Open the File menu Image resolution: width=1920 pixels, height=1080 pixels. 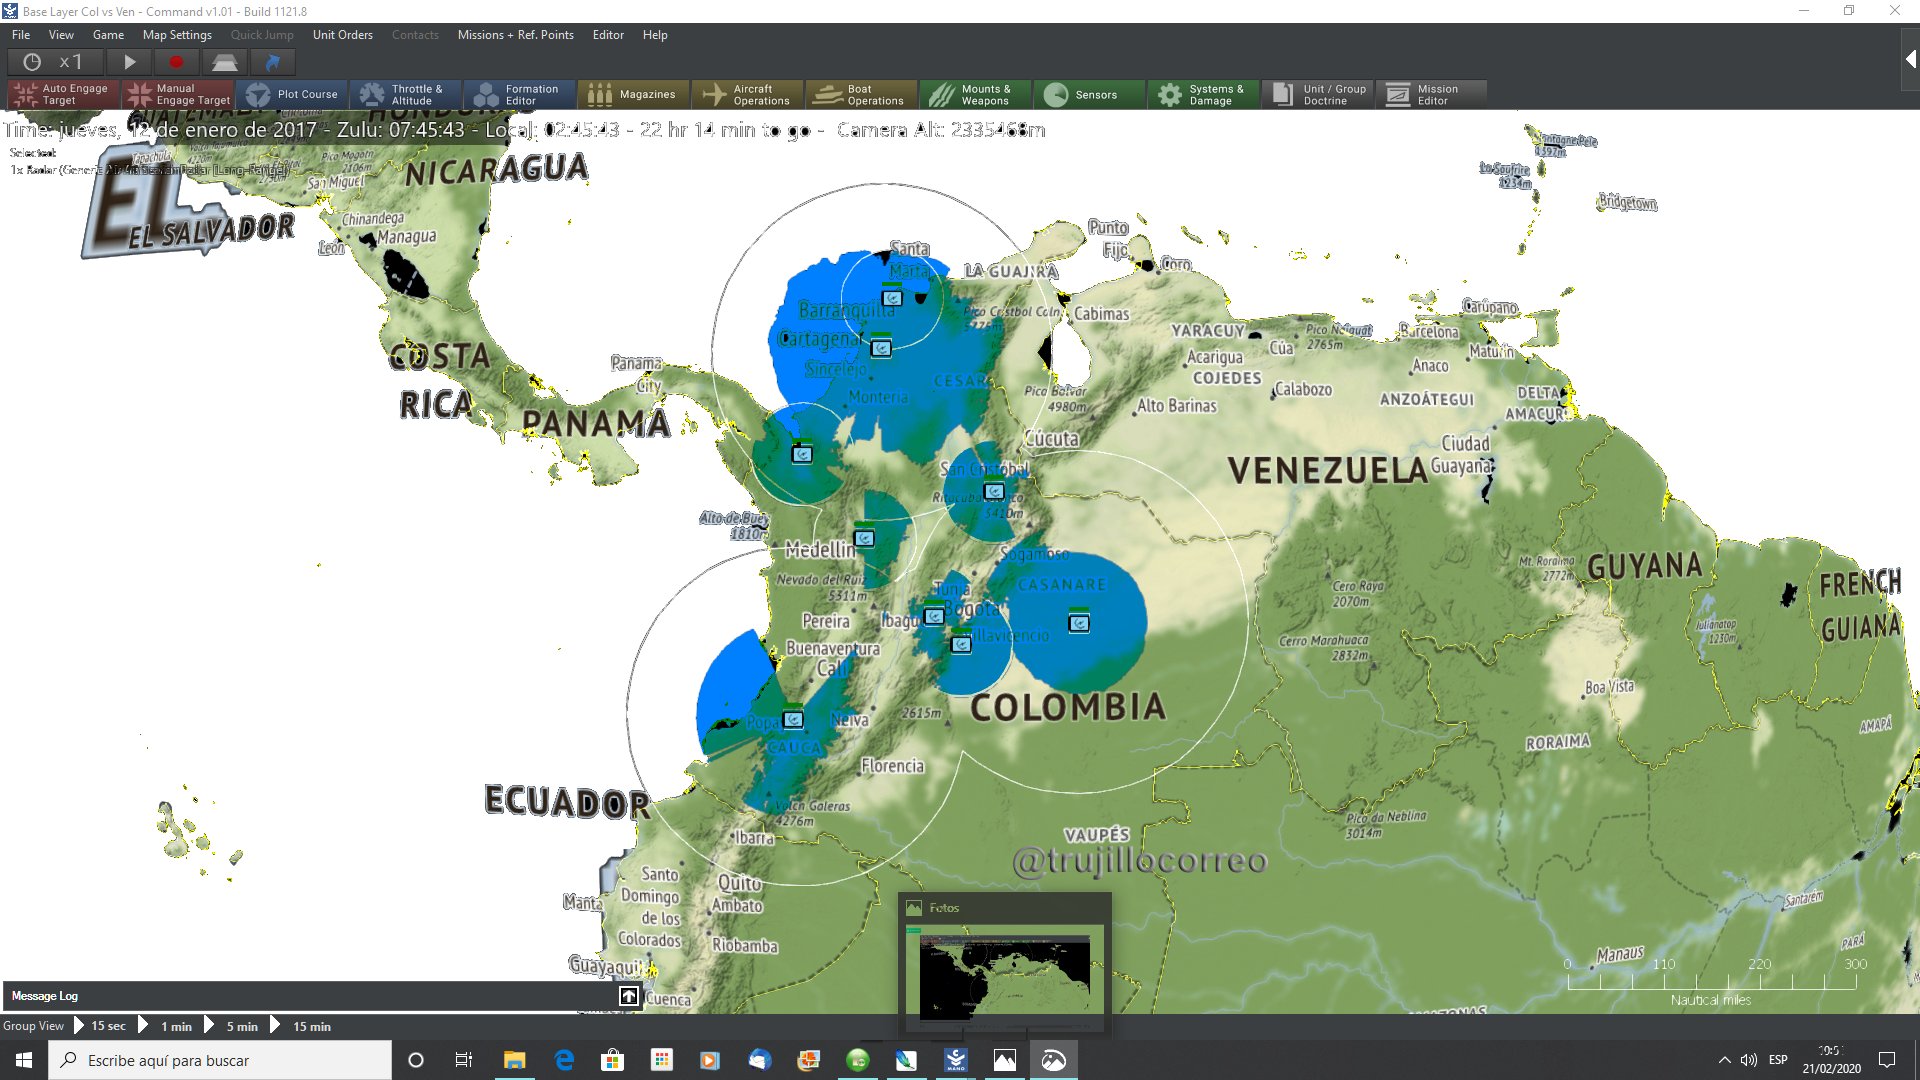(21, 34)
